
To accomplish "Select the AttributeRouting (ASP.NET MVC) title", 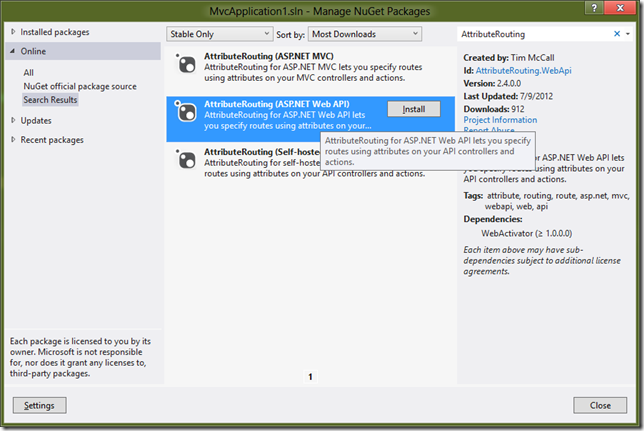I will click(x=269, y=56).
